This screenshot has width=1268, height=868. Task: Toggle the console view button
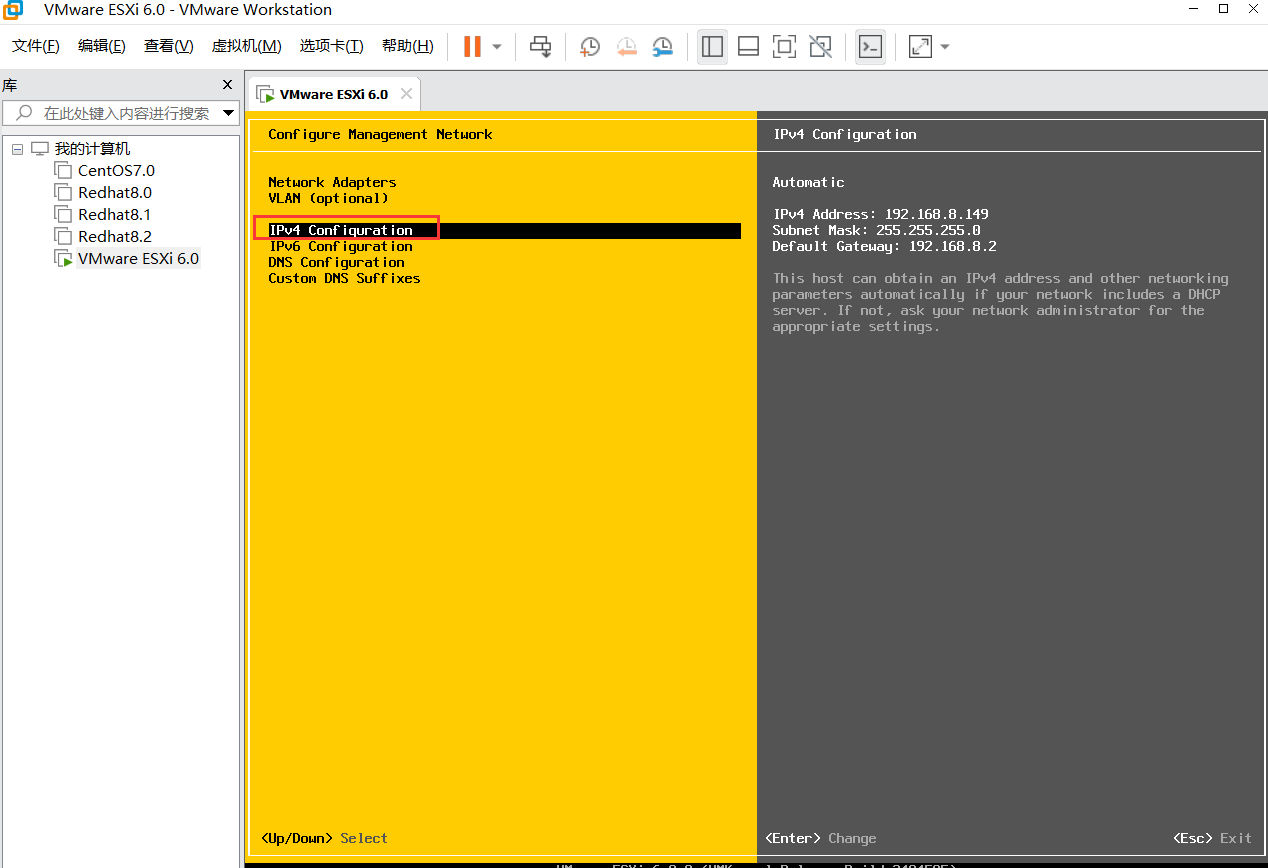[871, 46]
